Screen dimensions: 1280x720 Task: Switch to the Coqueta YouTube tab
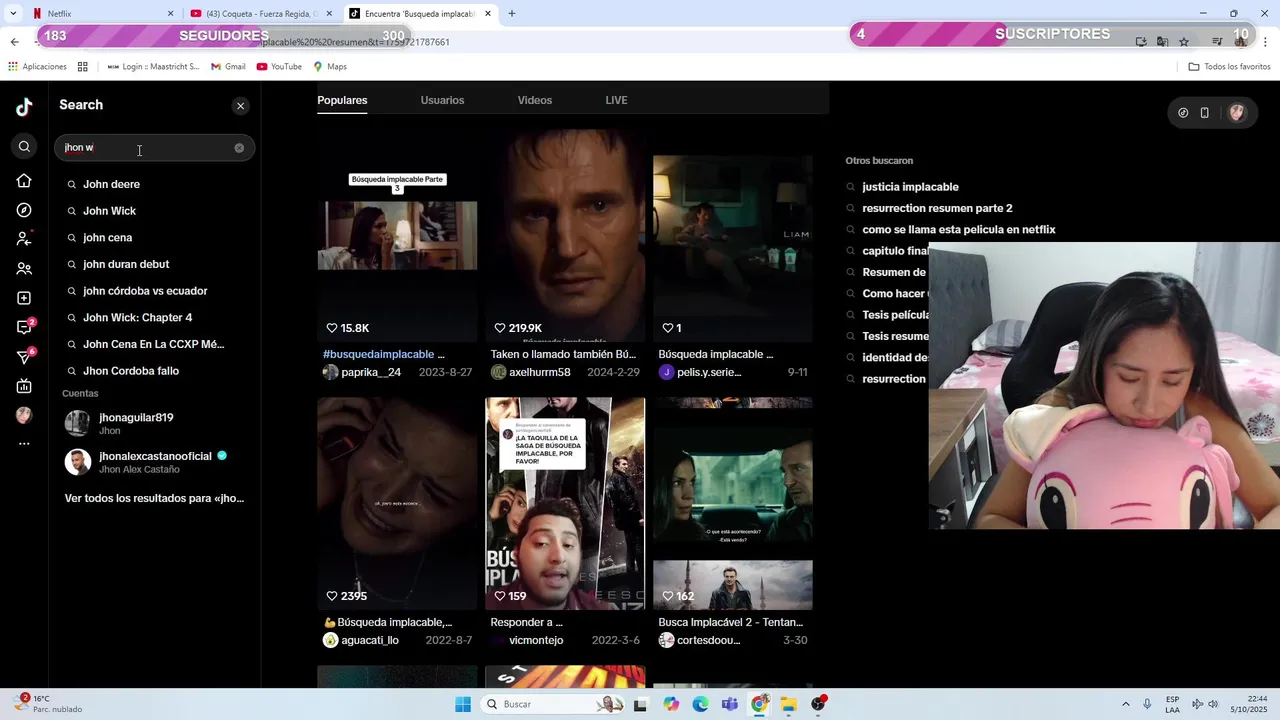(x=260, y=14)
